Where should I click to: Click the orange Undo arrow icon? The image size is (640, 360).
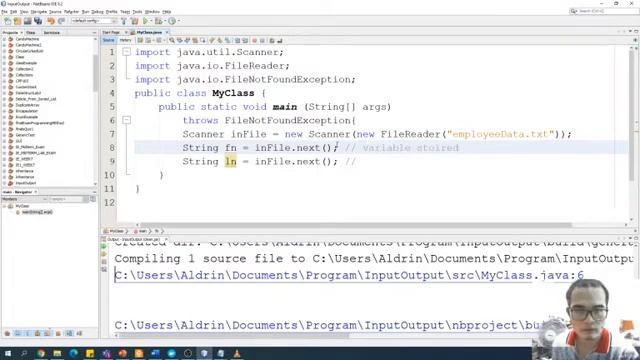pos(51,21)
